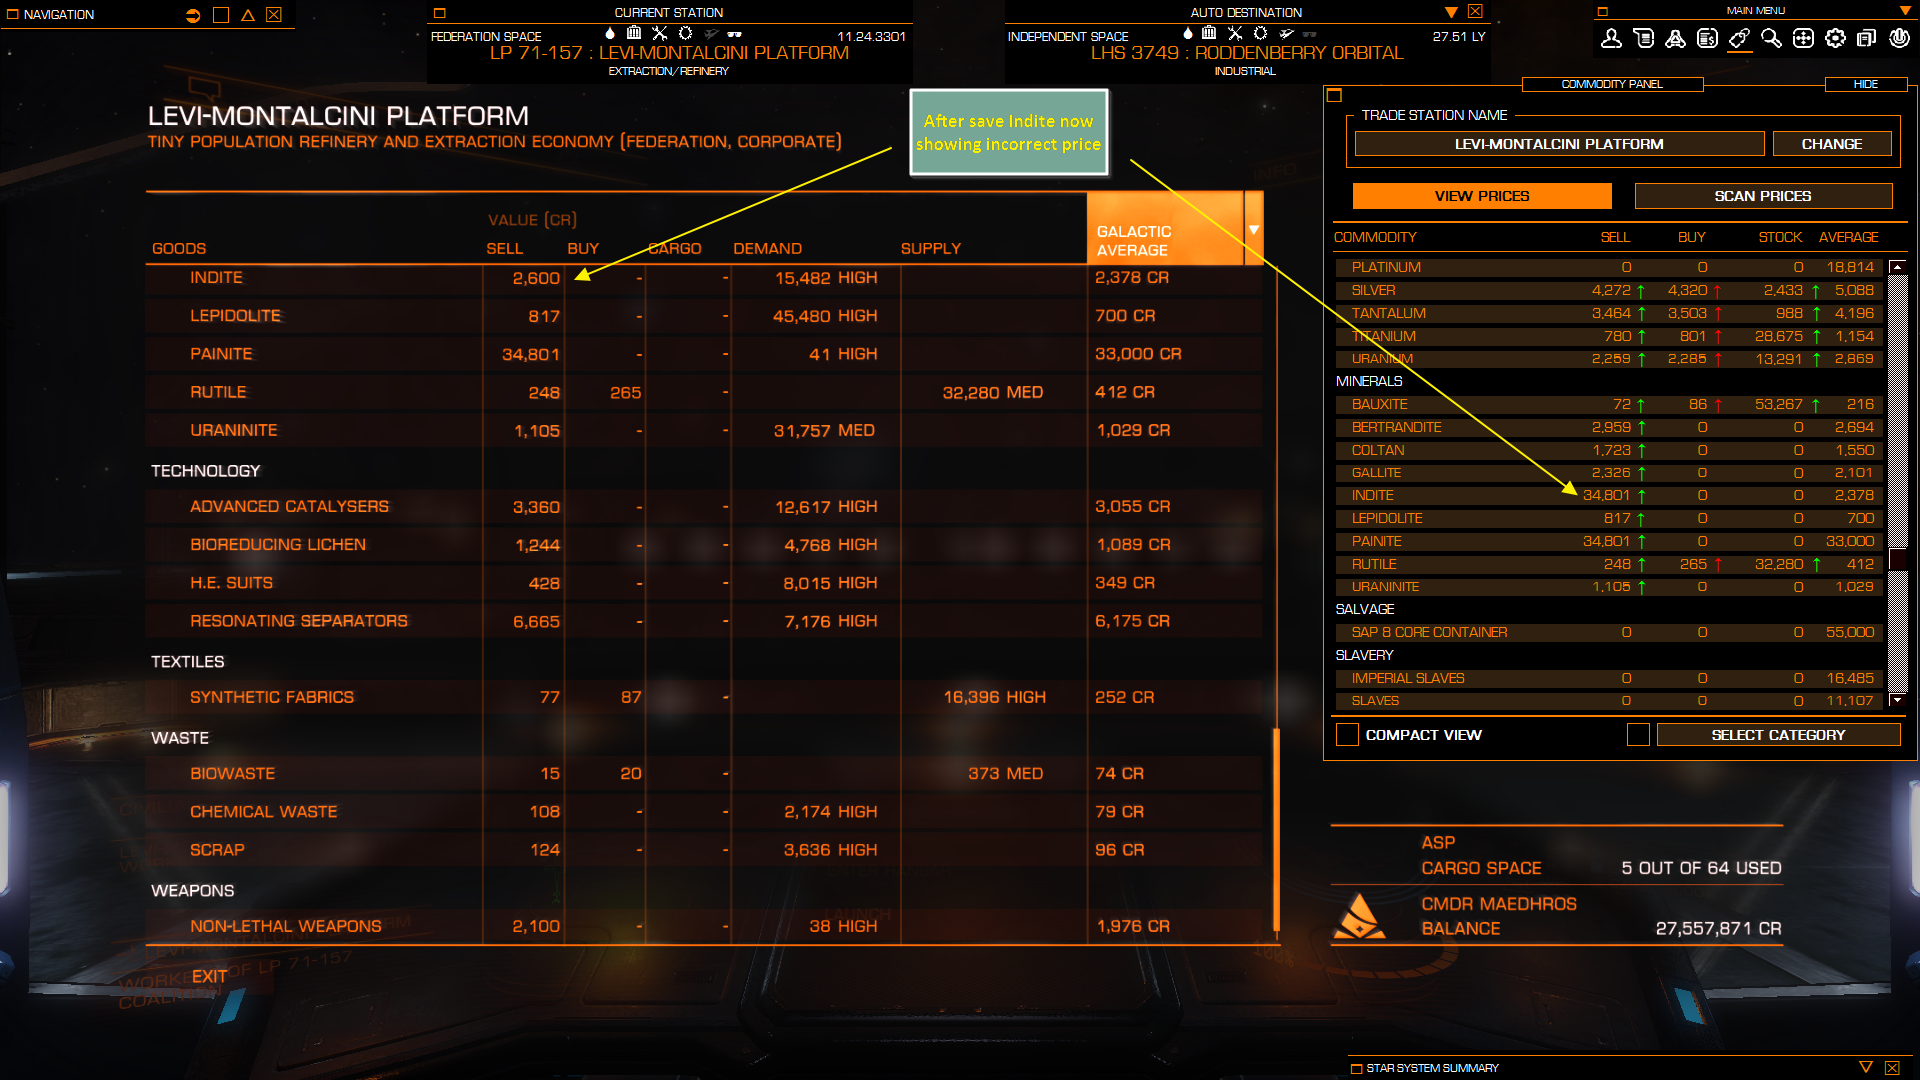Viewport: 1920px width, 1080px height.
Task: Click the commander rank emblem beside CMDR Maedhros
Action: [x=1359, y=916]
